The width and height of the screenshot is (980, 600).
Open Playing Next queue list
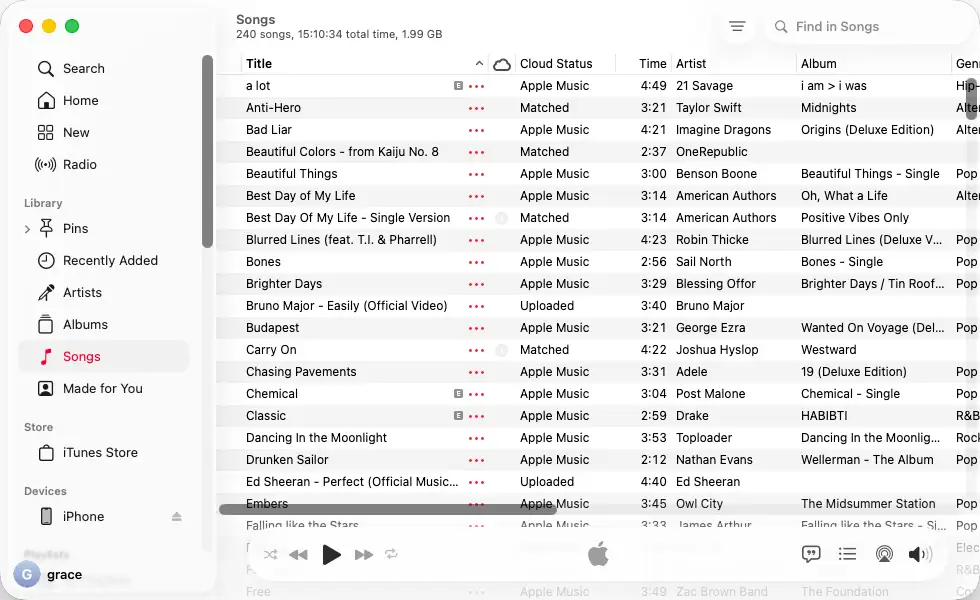coord(847,554)
